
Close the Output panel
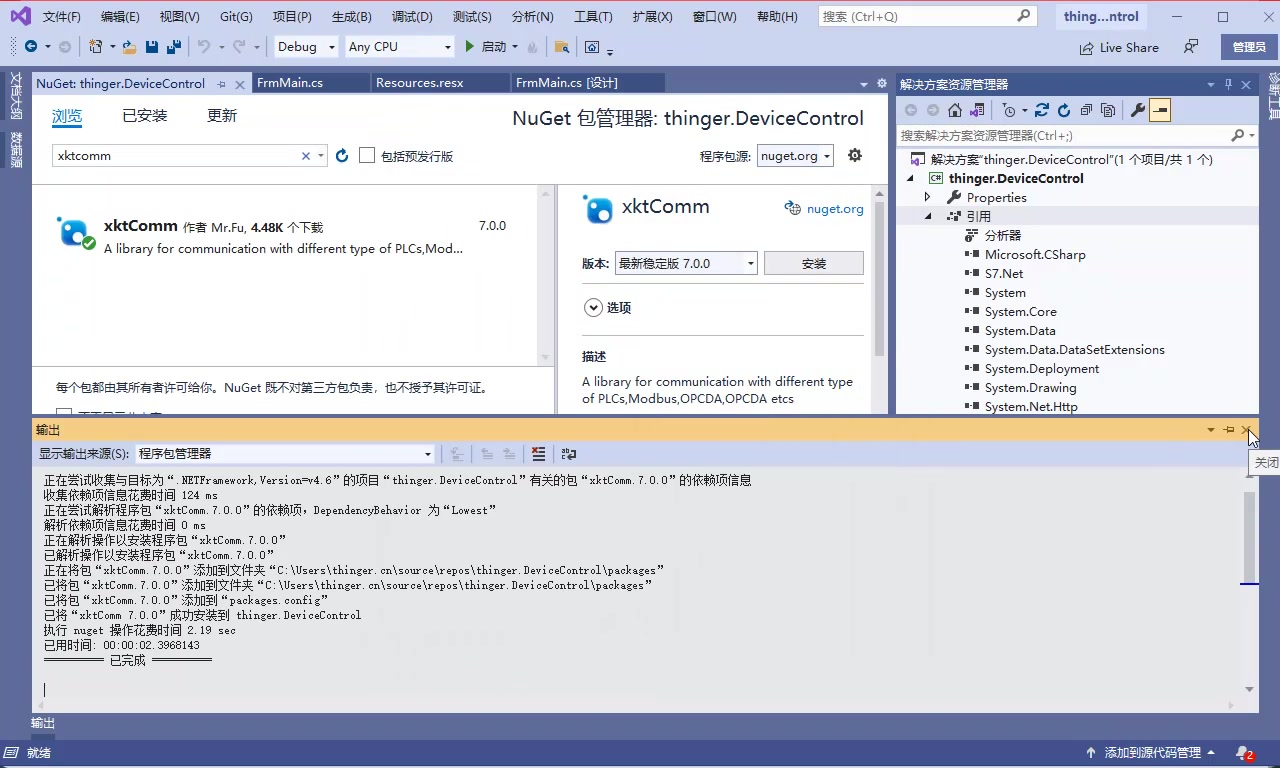(1246, 430)
